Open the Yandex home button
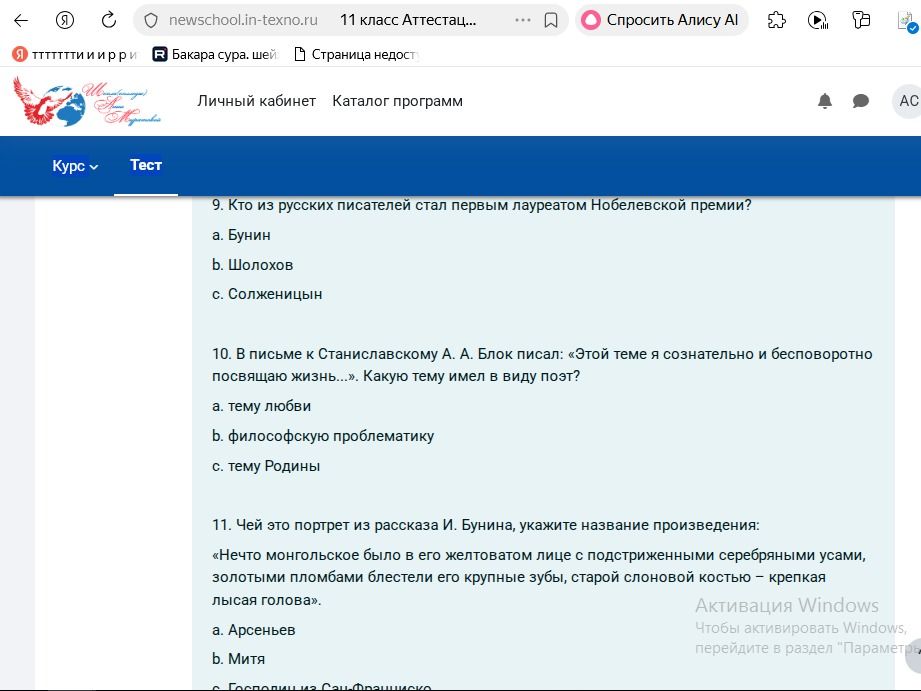The height and width of the screenshot is (691, 921). pos(65,21)
